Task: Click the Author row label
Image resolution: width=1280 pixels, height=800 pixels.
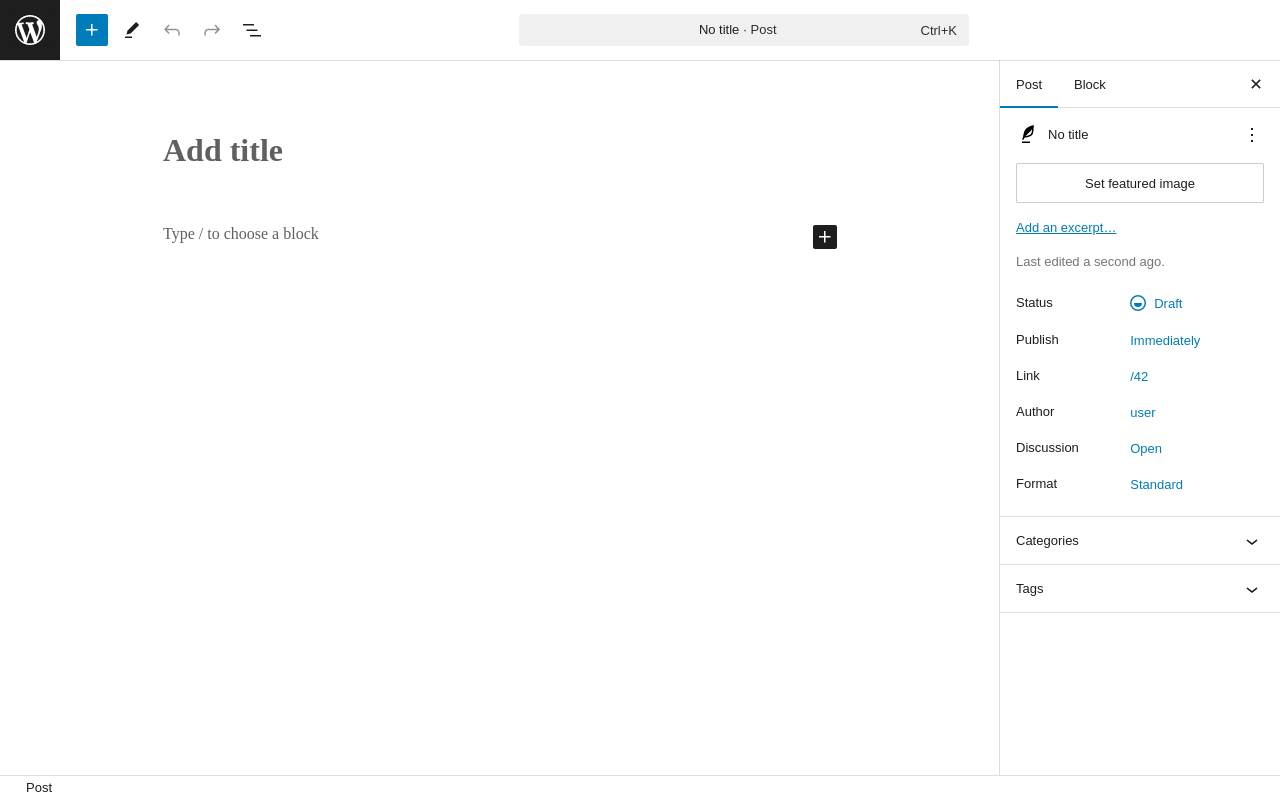Action: pyautogui.click(x=1035, y=411)
